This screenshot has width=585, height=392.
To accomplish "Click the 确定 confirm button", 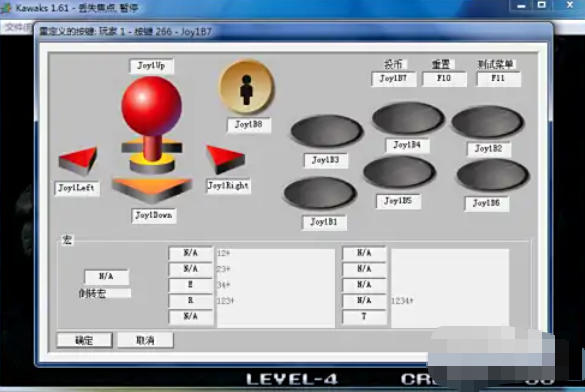I will tap(84, 340).
